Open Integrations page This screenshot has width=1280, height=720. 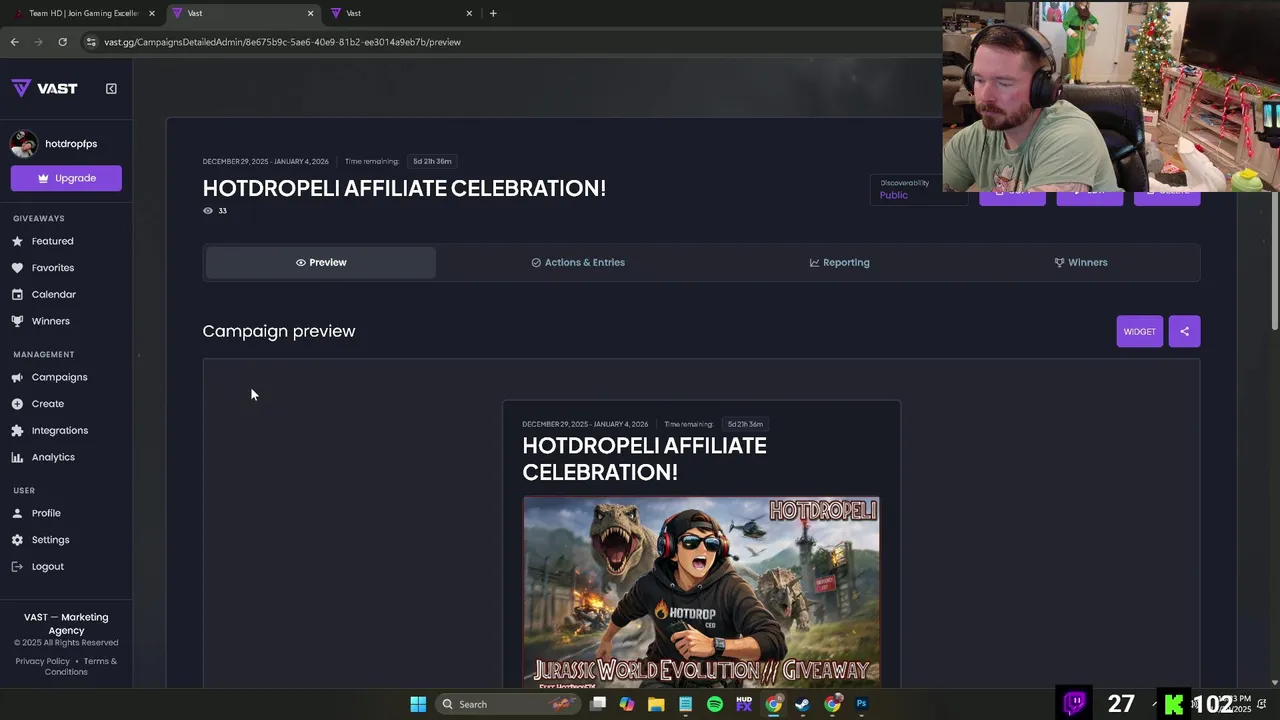50,430
